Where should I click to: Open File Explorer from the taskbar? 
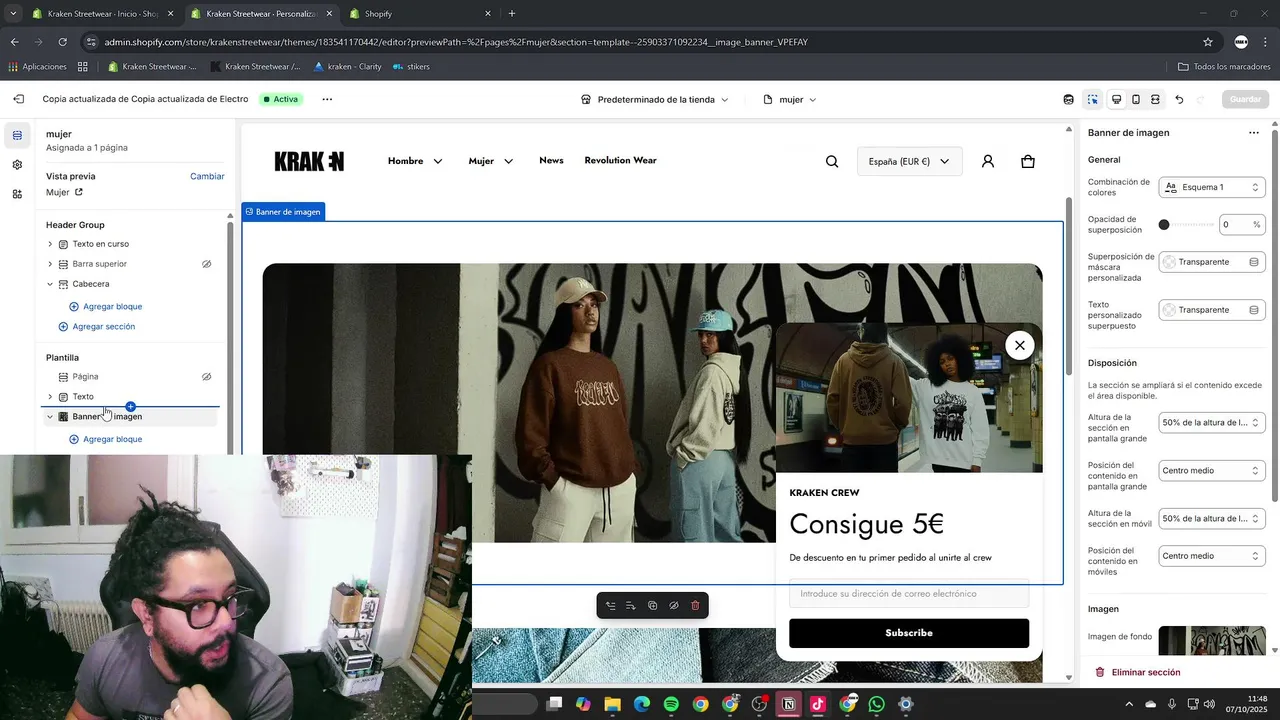tap(612, 704)
